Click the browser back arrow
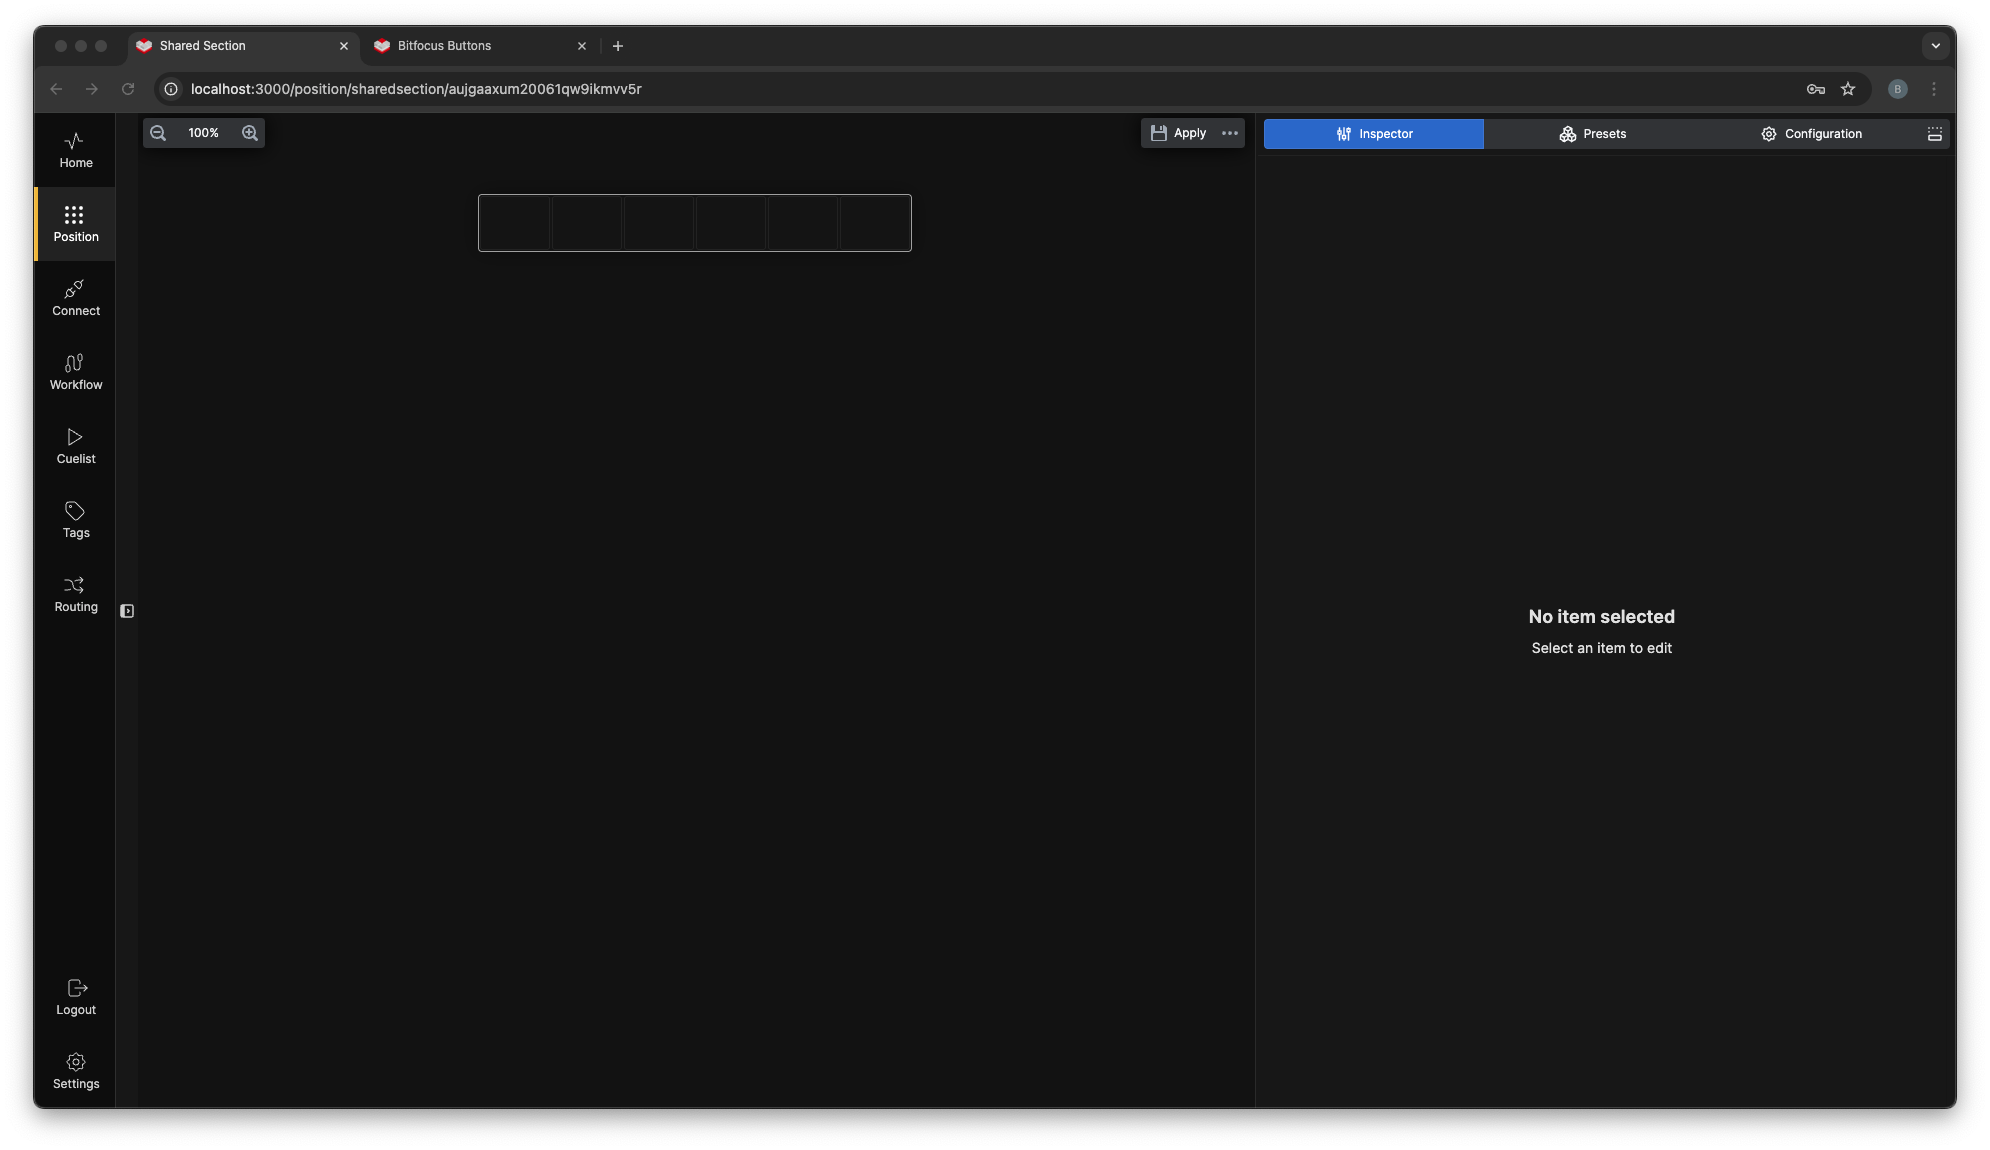1990x1150 pixels. (x=56, y=89)
